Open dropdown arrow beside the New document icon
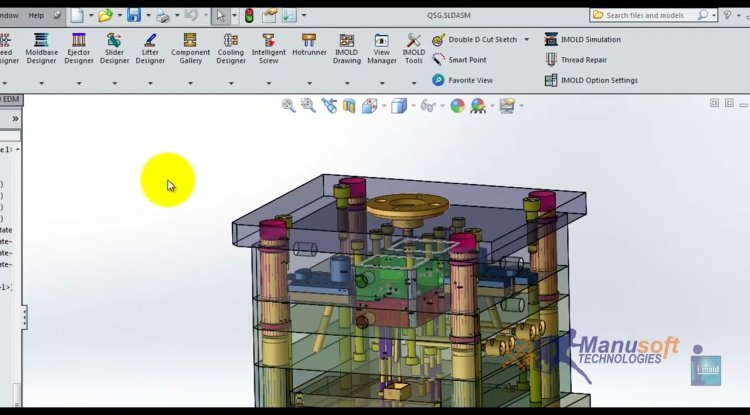This screenshot has height=415, width=750. [x=91, y=15]
